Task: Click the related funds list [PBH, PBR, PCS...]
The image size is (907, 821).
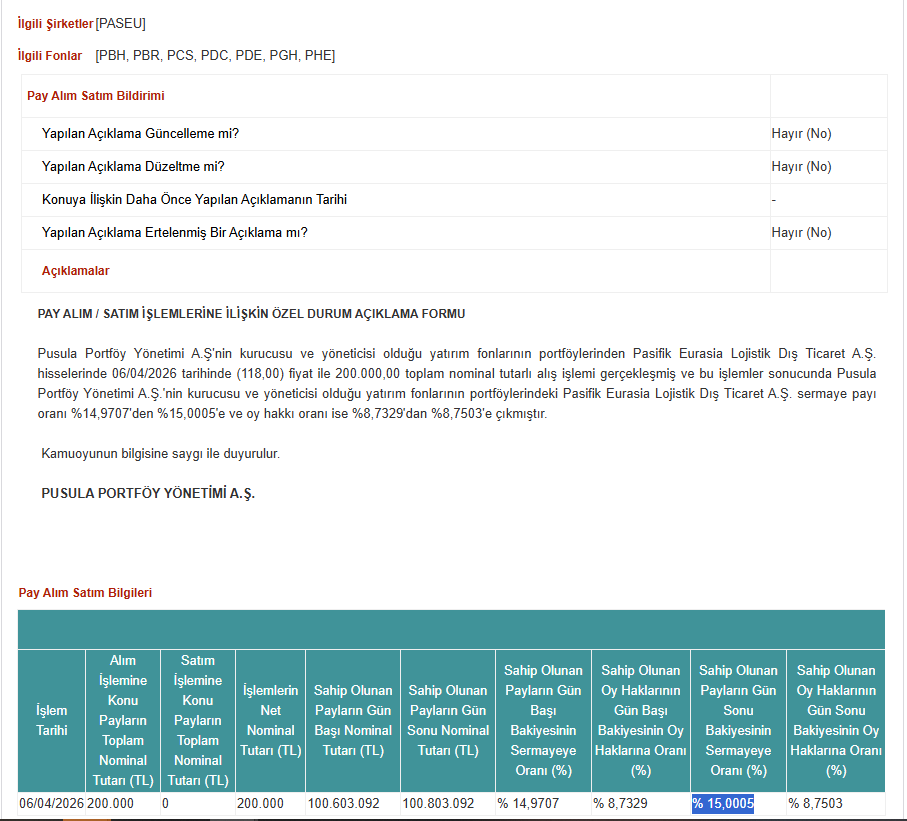Action: tap(215, 56)
